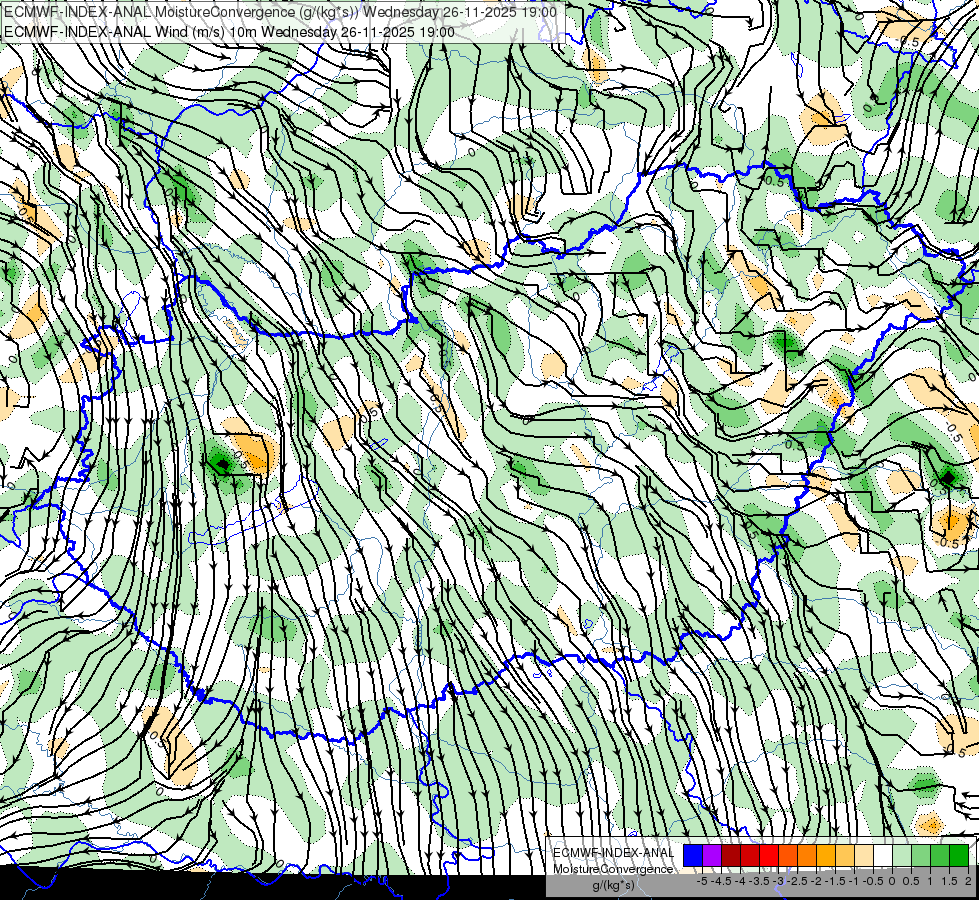Pick the bright red swatch left of -3

[x=769, y=856]
